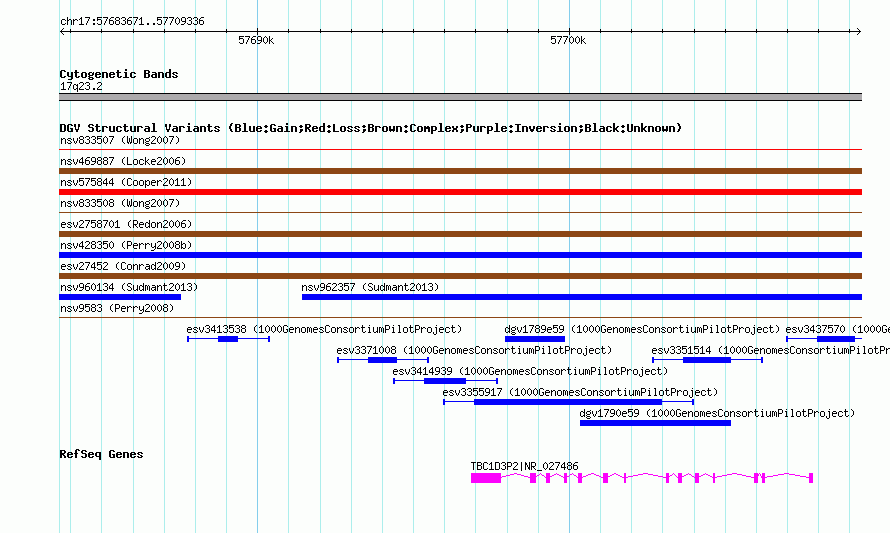
Task: Click the dgv1789e59 blue bar
Action: [535, 339]
